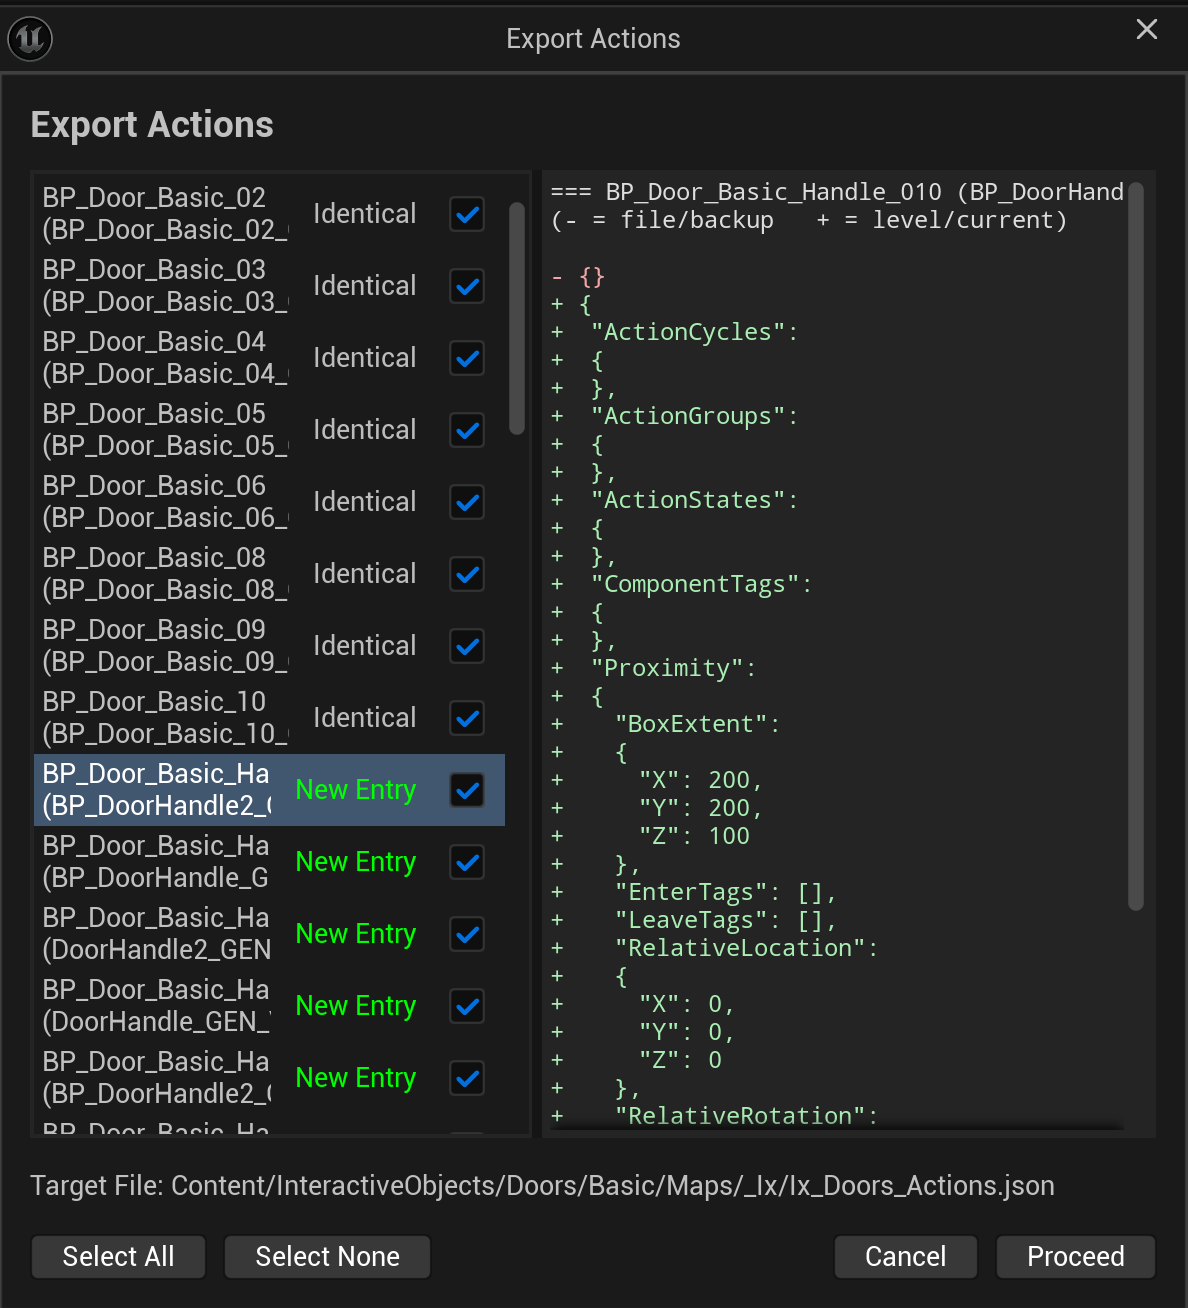Click the removed "- {}" diff line
This screenshot has height=1308, width=1188.
click(579, 277)
